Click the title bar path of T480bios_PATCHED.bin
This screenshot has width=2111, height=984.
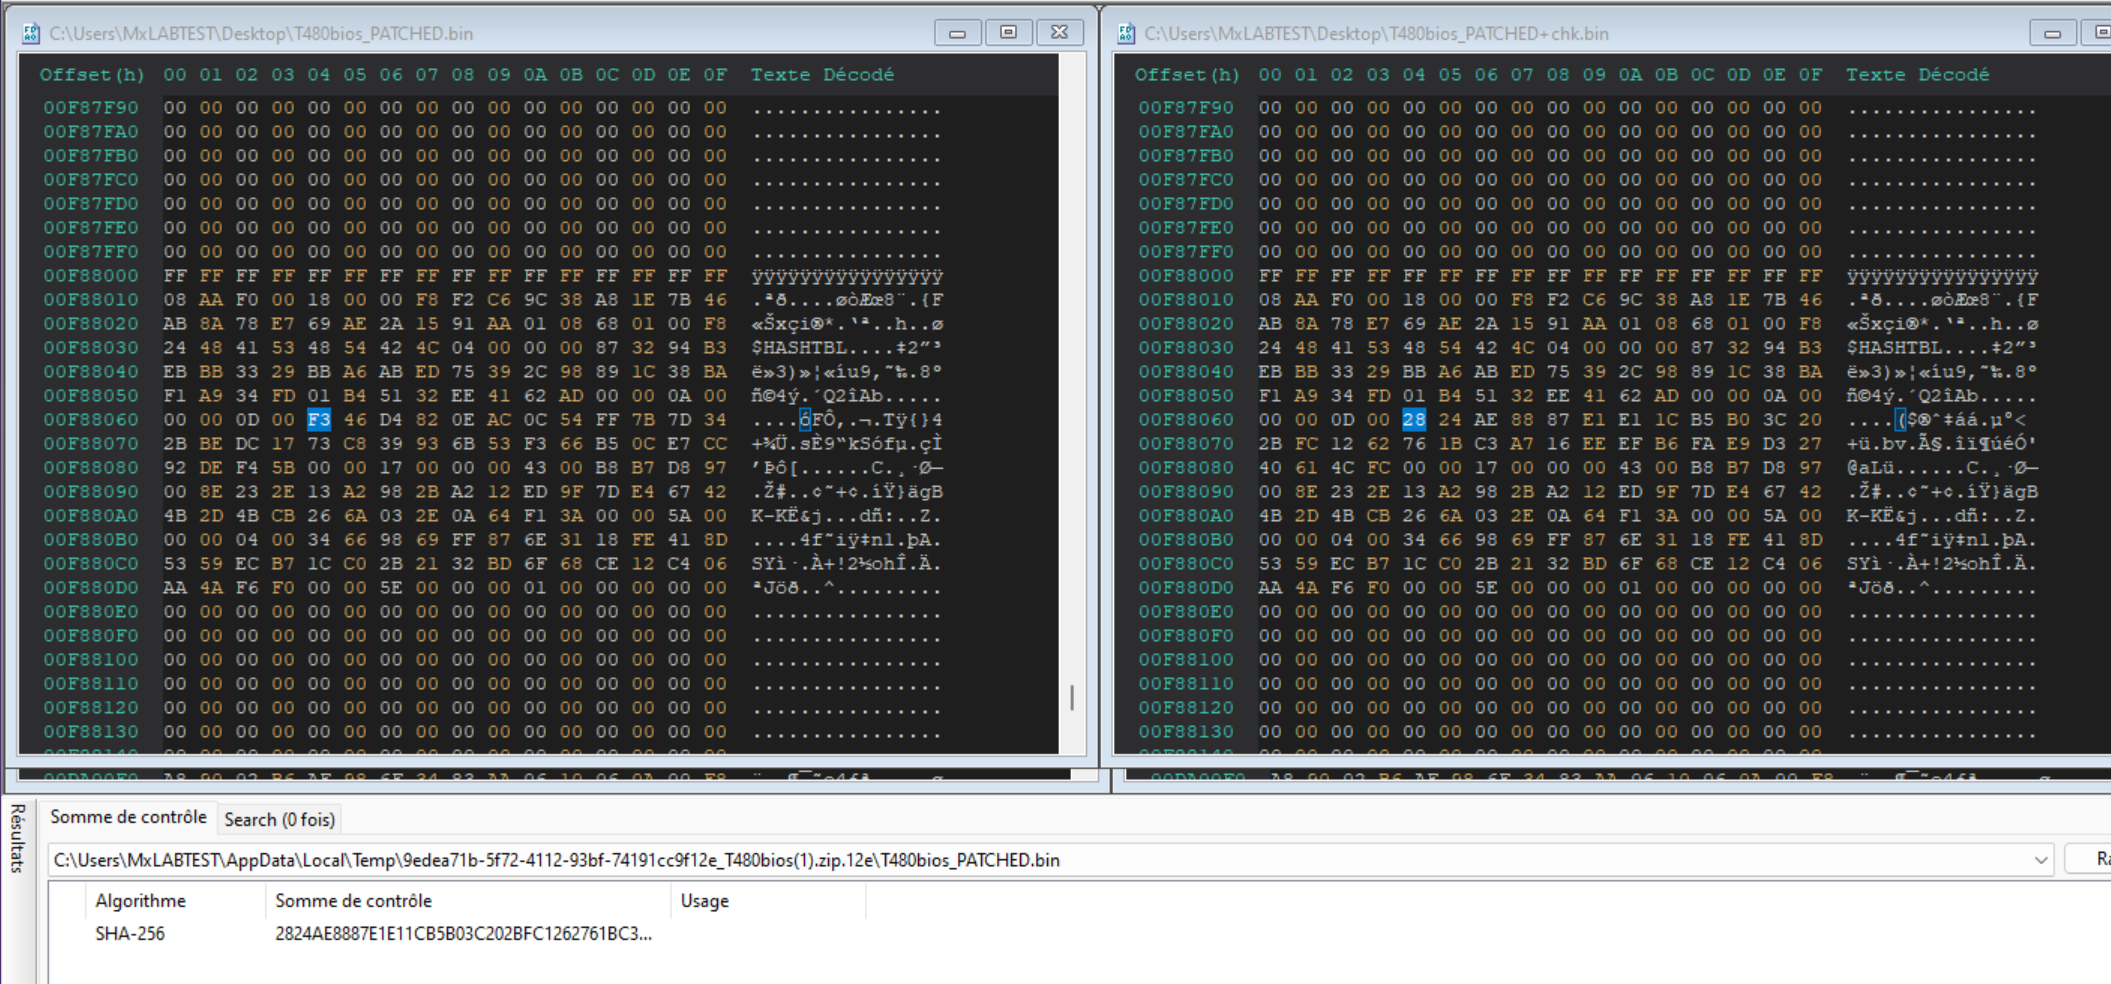coord(262,33)
